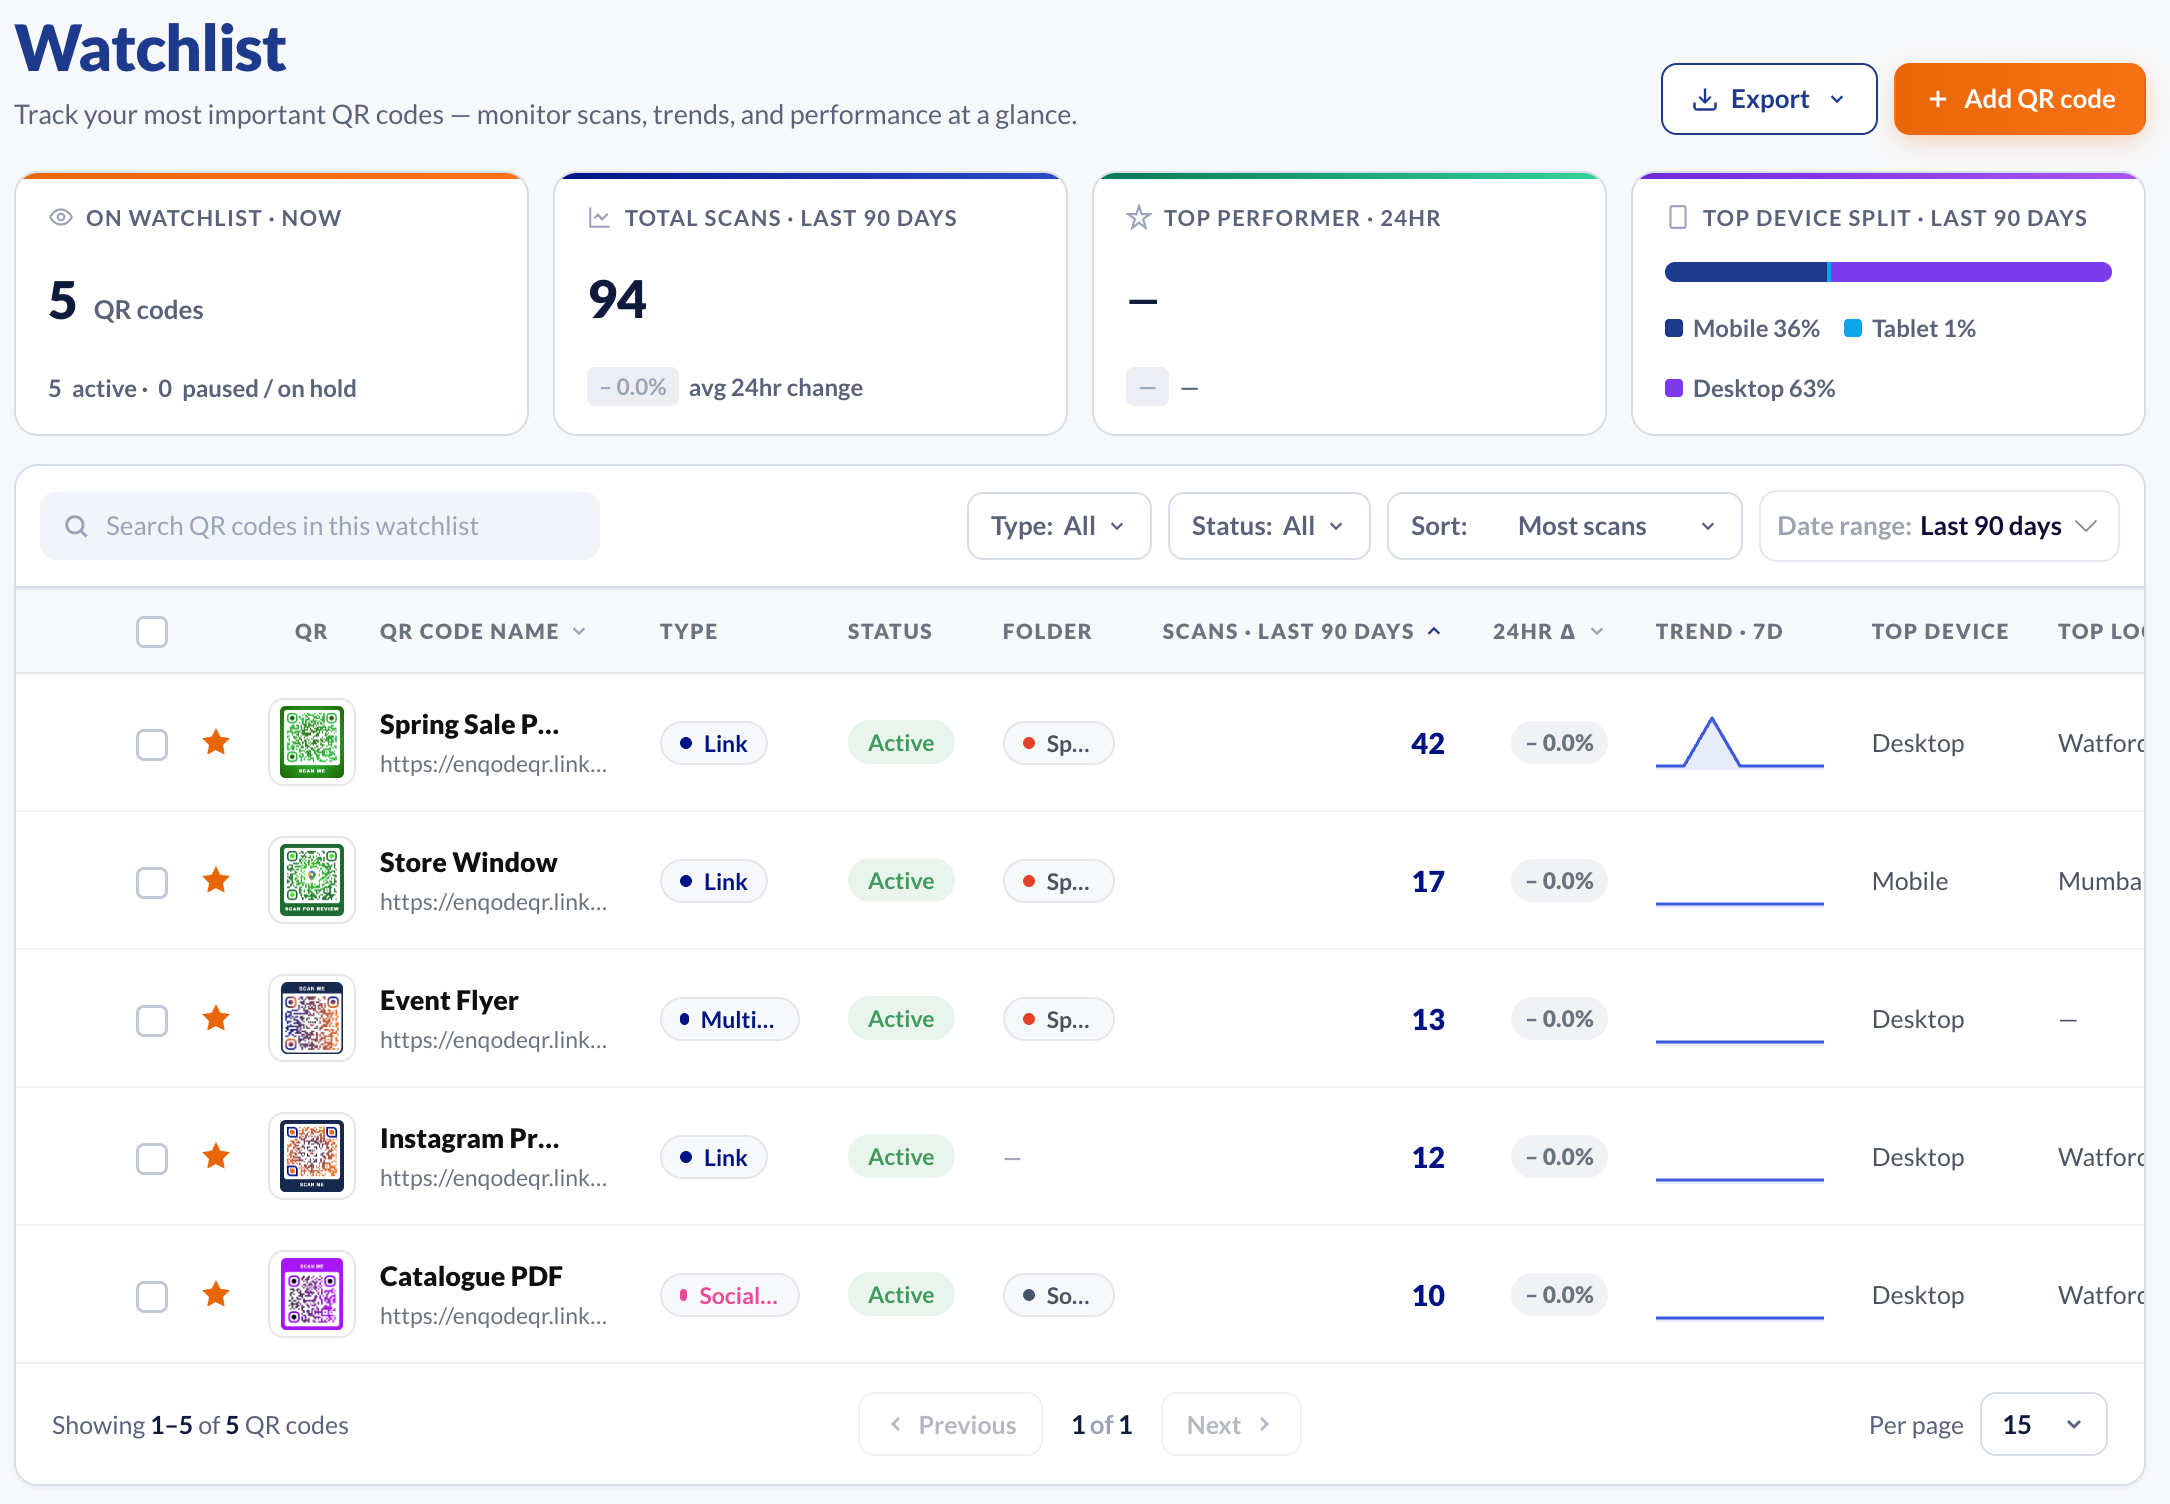Sort by QR Code Name column
The image size is (2170, 1504).
[483, 631]
